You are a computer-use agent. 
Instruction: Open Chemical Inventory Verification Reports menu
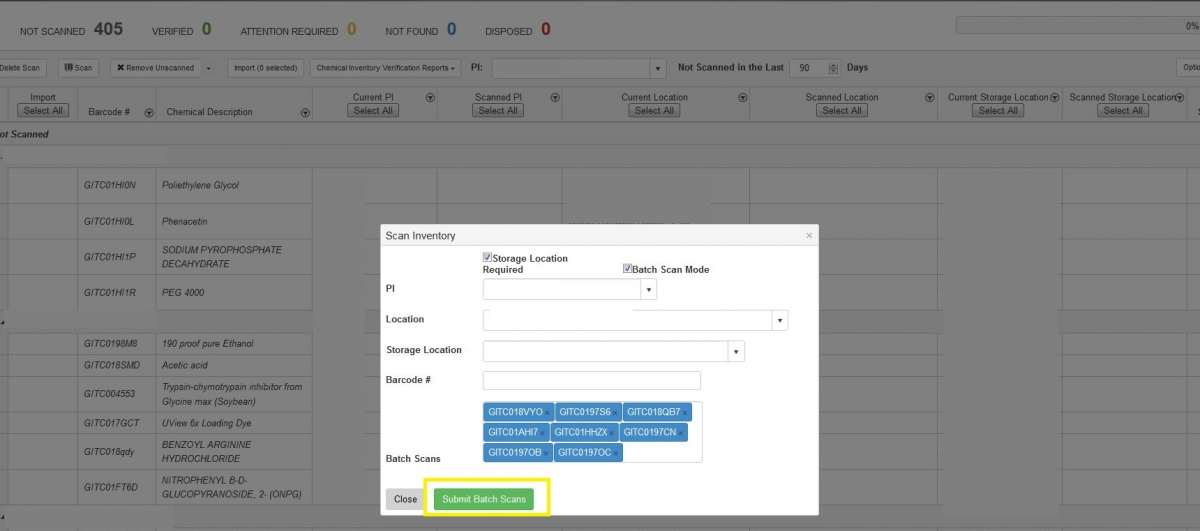(386, 68)
